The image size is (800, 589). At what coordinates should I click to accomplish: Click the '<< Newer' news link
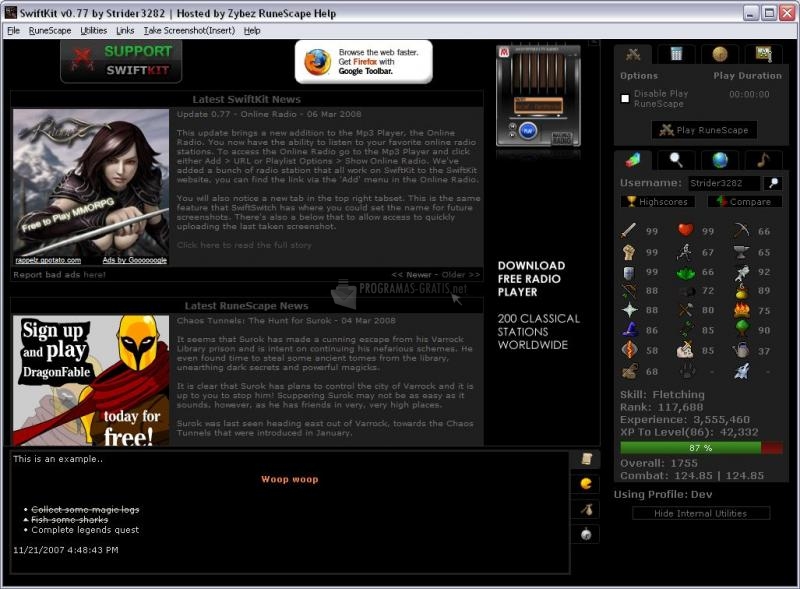pos(411,275)
